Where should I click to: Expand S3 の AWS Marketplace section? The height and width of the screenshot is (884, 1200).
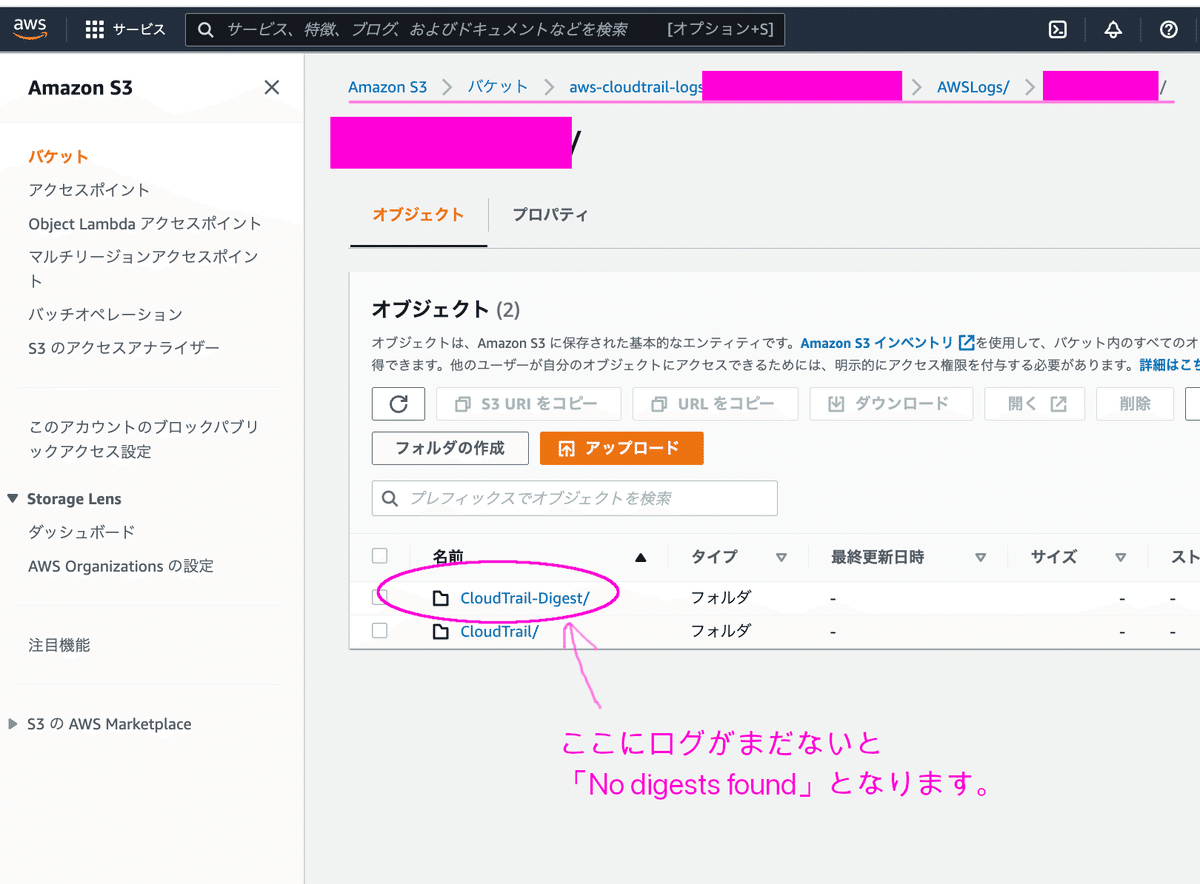coord(13,724)
